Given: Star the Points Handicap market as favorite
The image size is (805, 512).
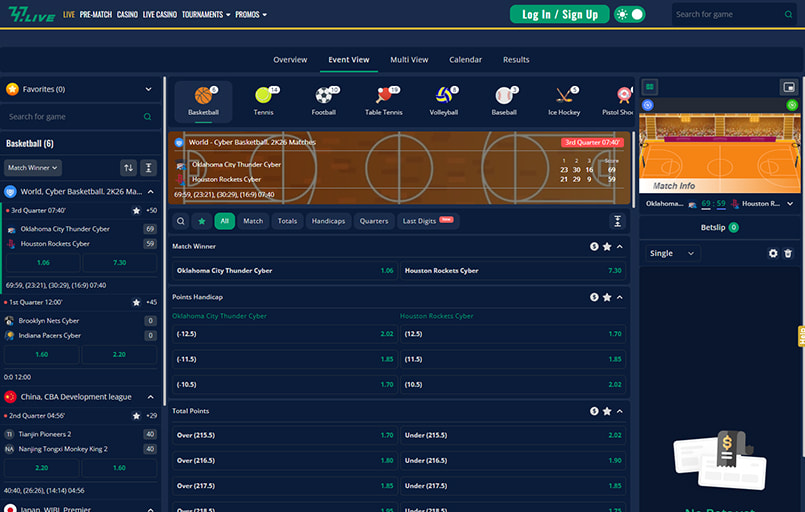Looking at the screenshot, I should pos(607,297).
